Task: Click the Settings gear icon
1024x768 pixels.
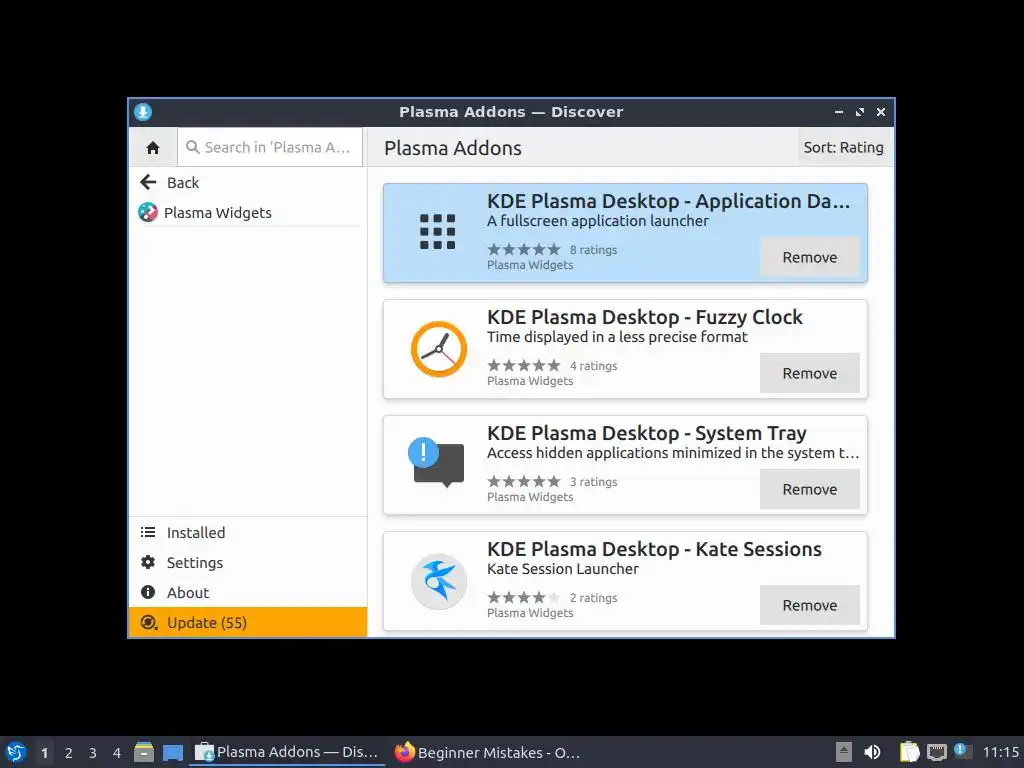Action: (x=148, y=562)
